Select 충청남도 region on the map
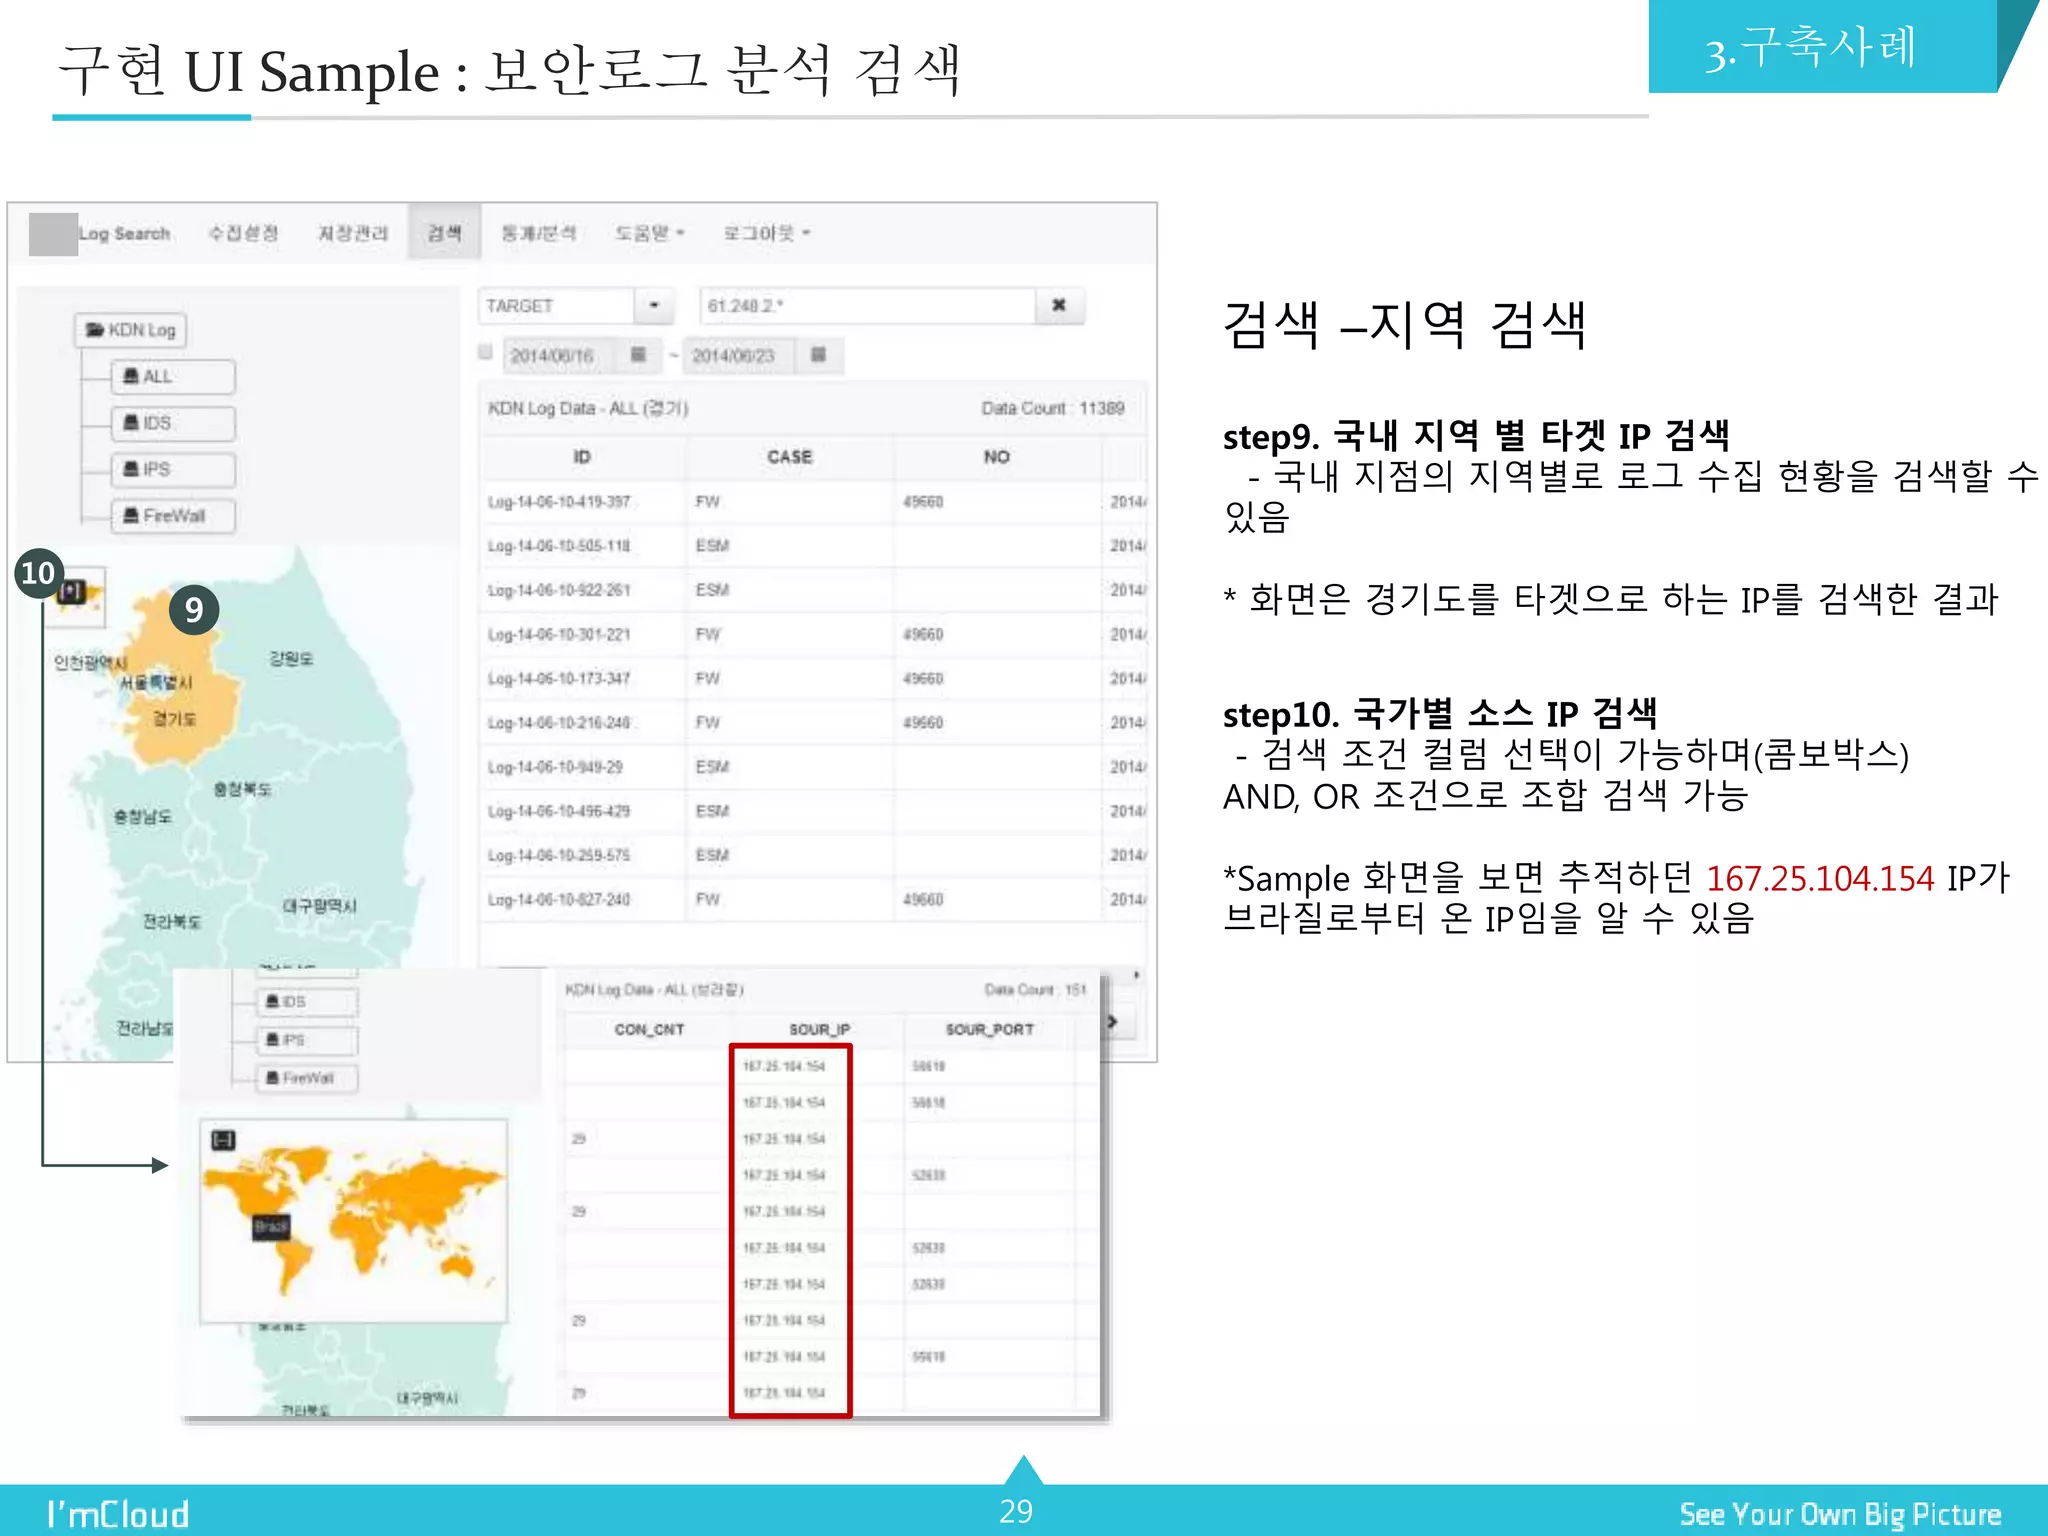 tap(143, 817)
